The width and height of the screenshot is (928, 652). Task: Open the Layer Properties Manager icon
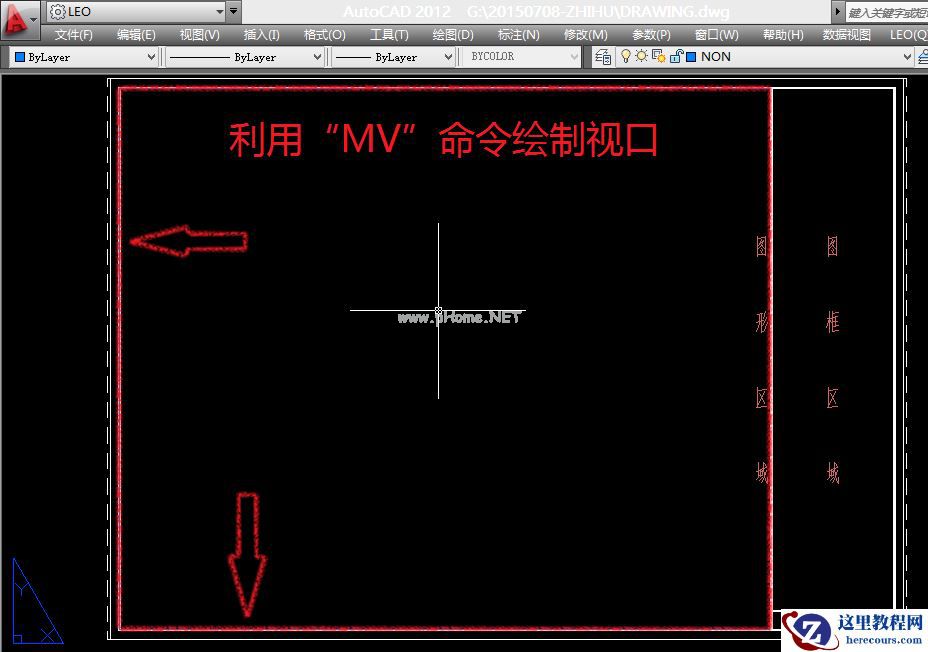tap(603, 57)
